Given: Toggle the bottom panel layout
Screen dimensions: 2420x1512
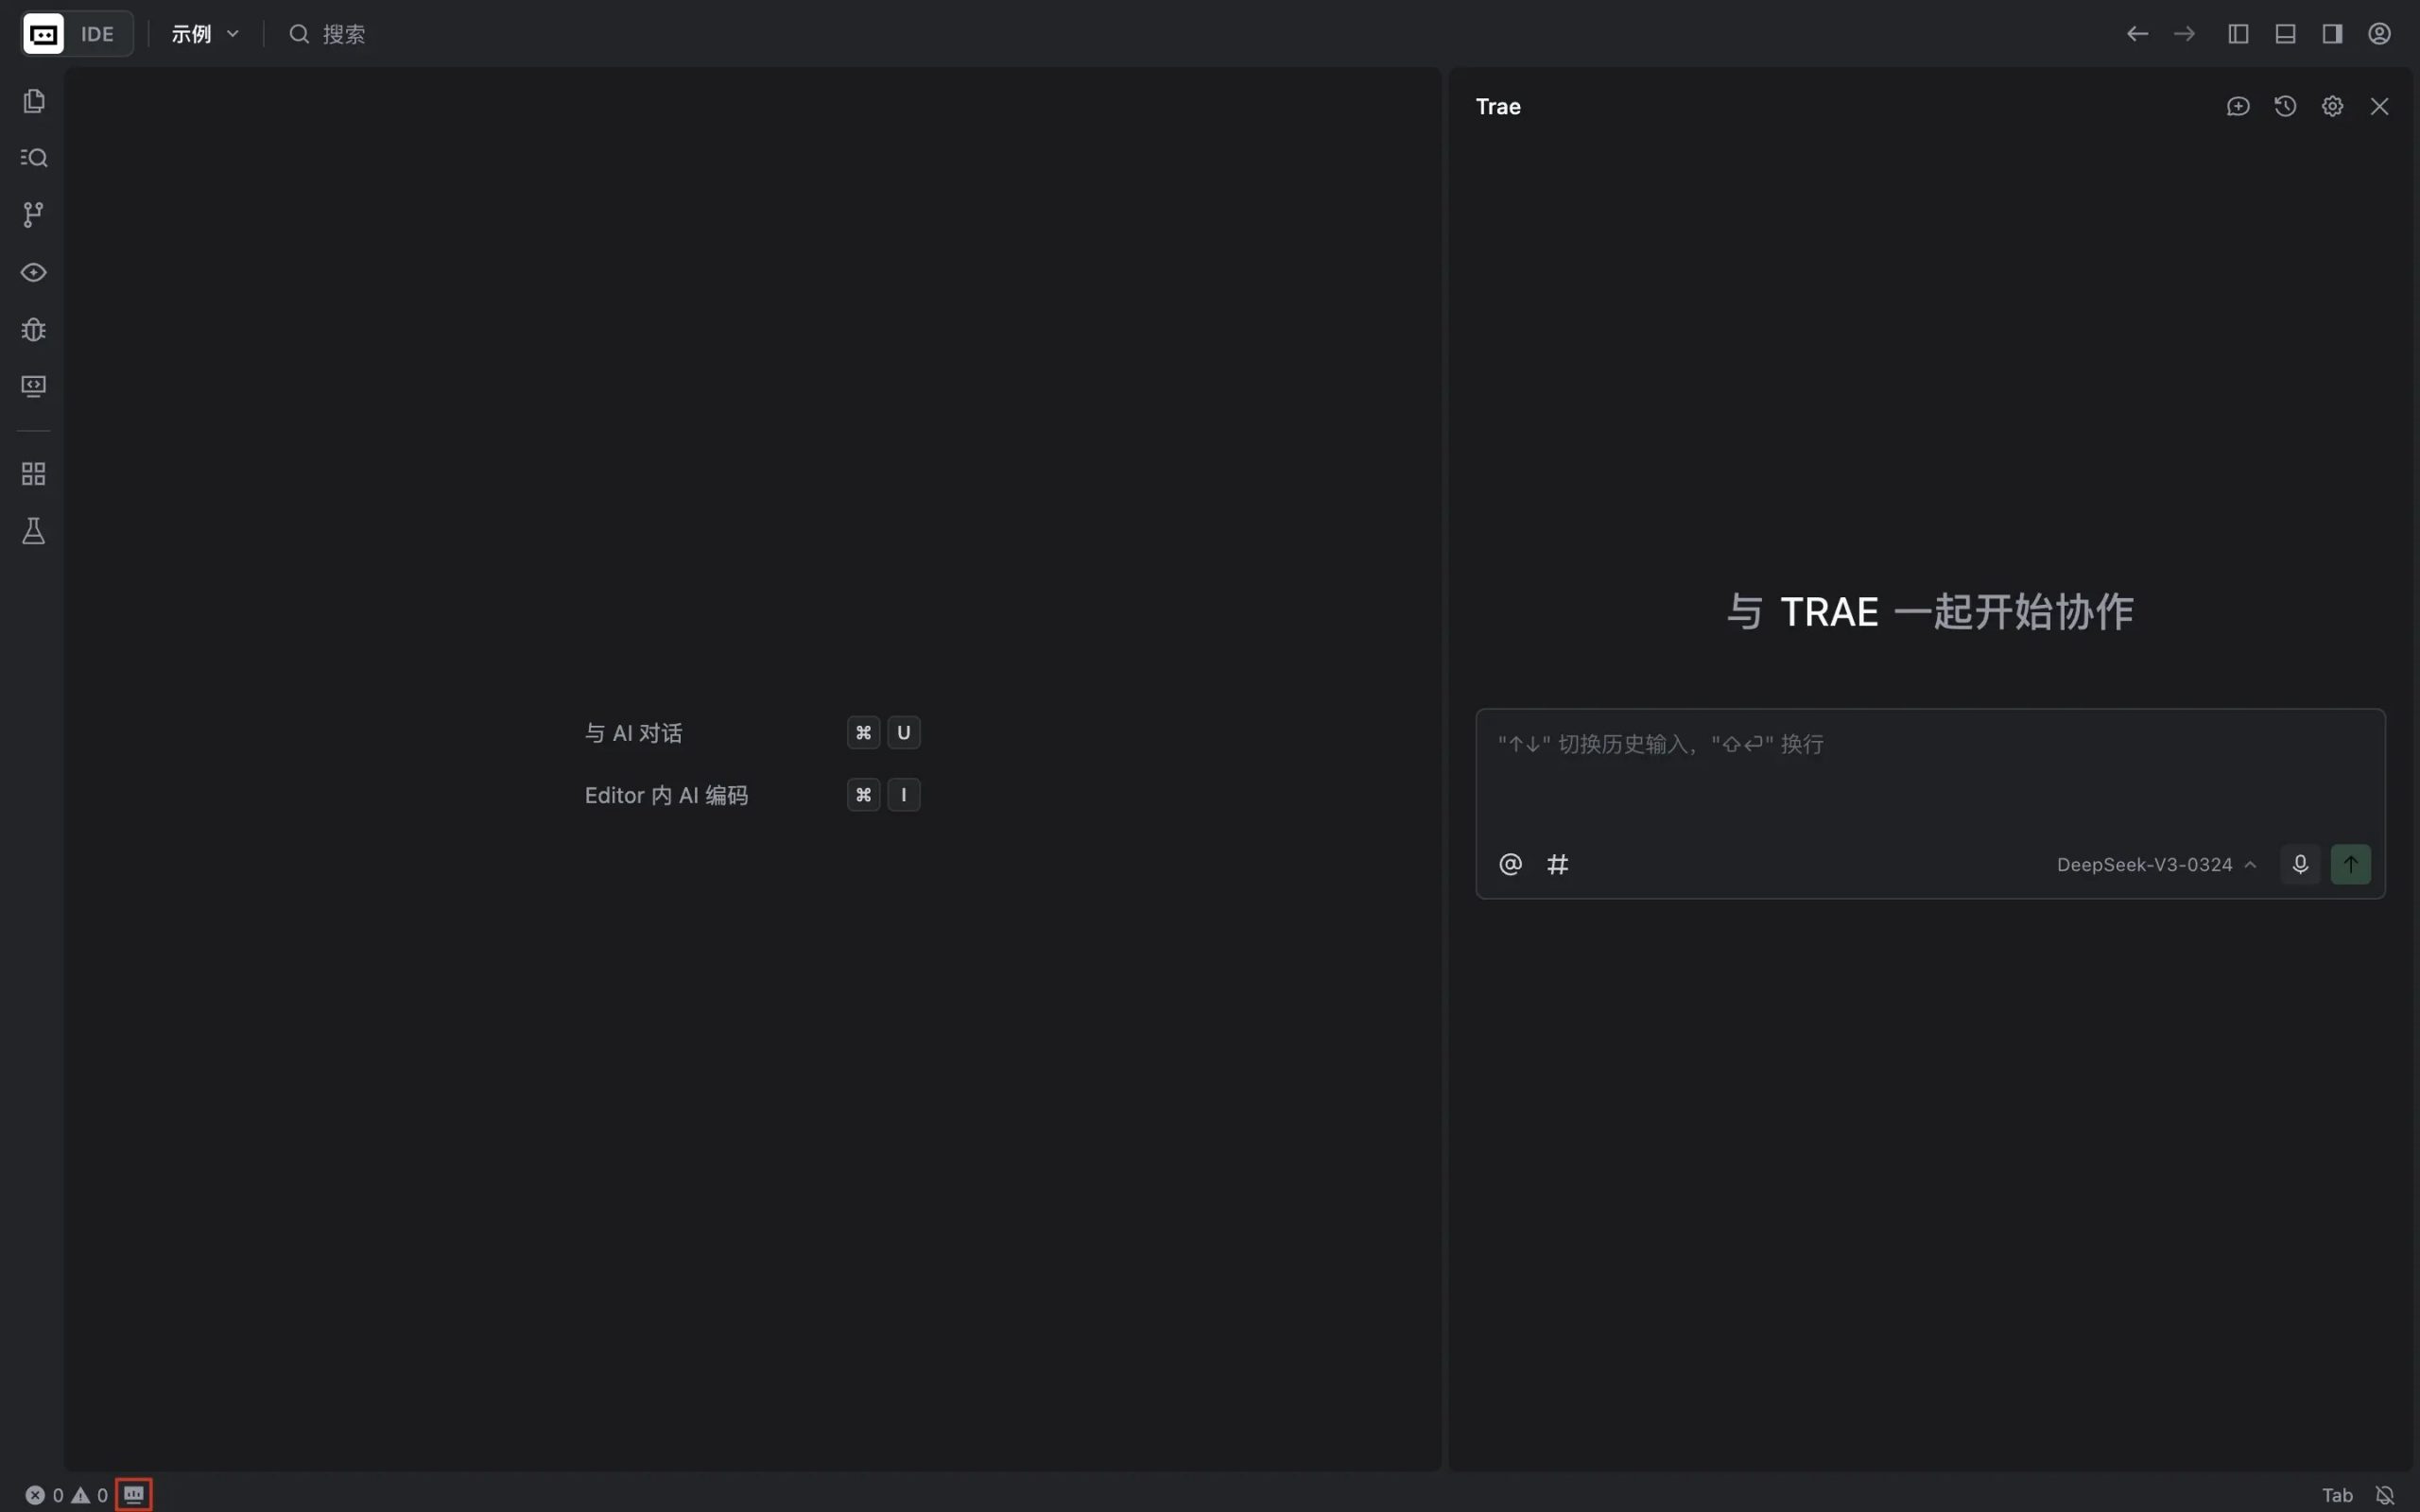Looking at the screenshot, I should tap(2285, 34).
